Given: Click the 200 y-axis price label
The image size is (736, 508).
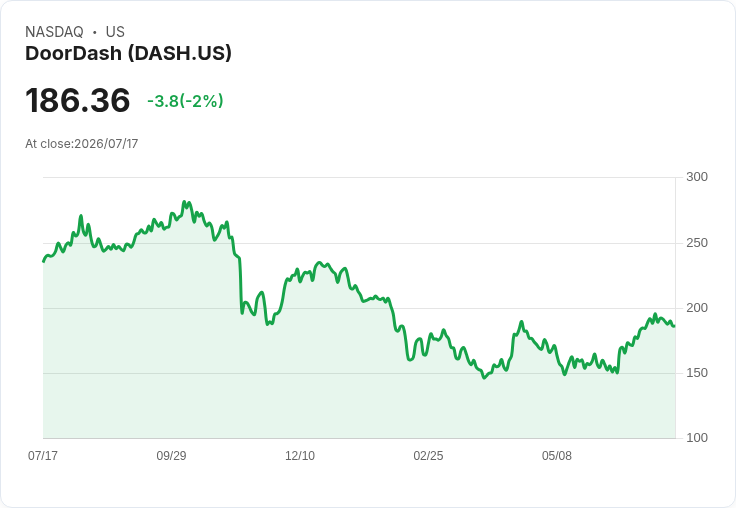Looking at the screenshot, I should point(697,308).
